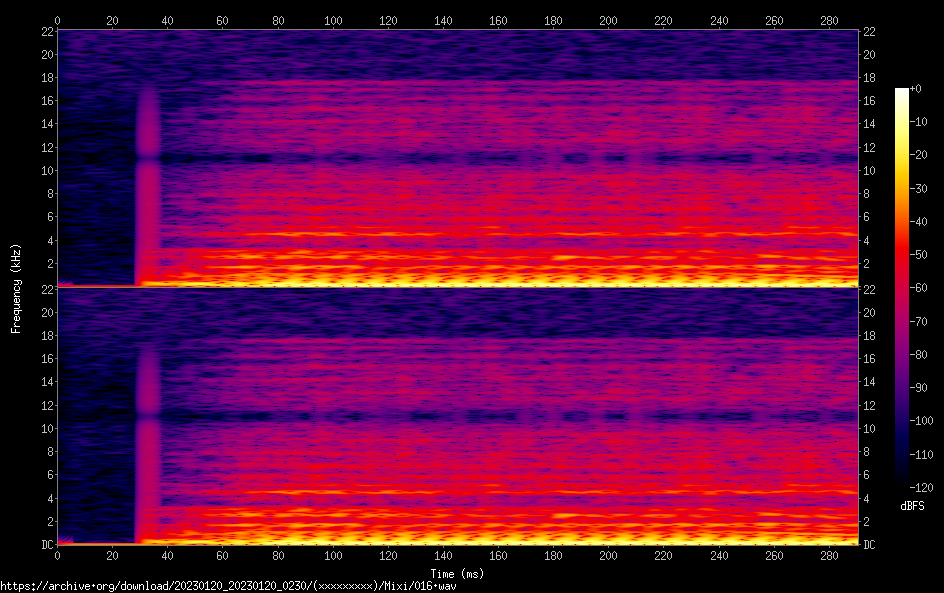The width and height of the screenshot is (944, 593).
Task: Click the "Time (ms)" axis label
Action: 457,573
